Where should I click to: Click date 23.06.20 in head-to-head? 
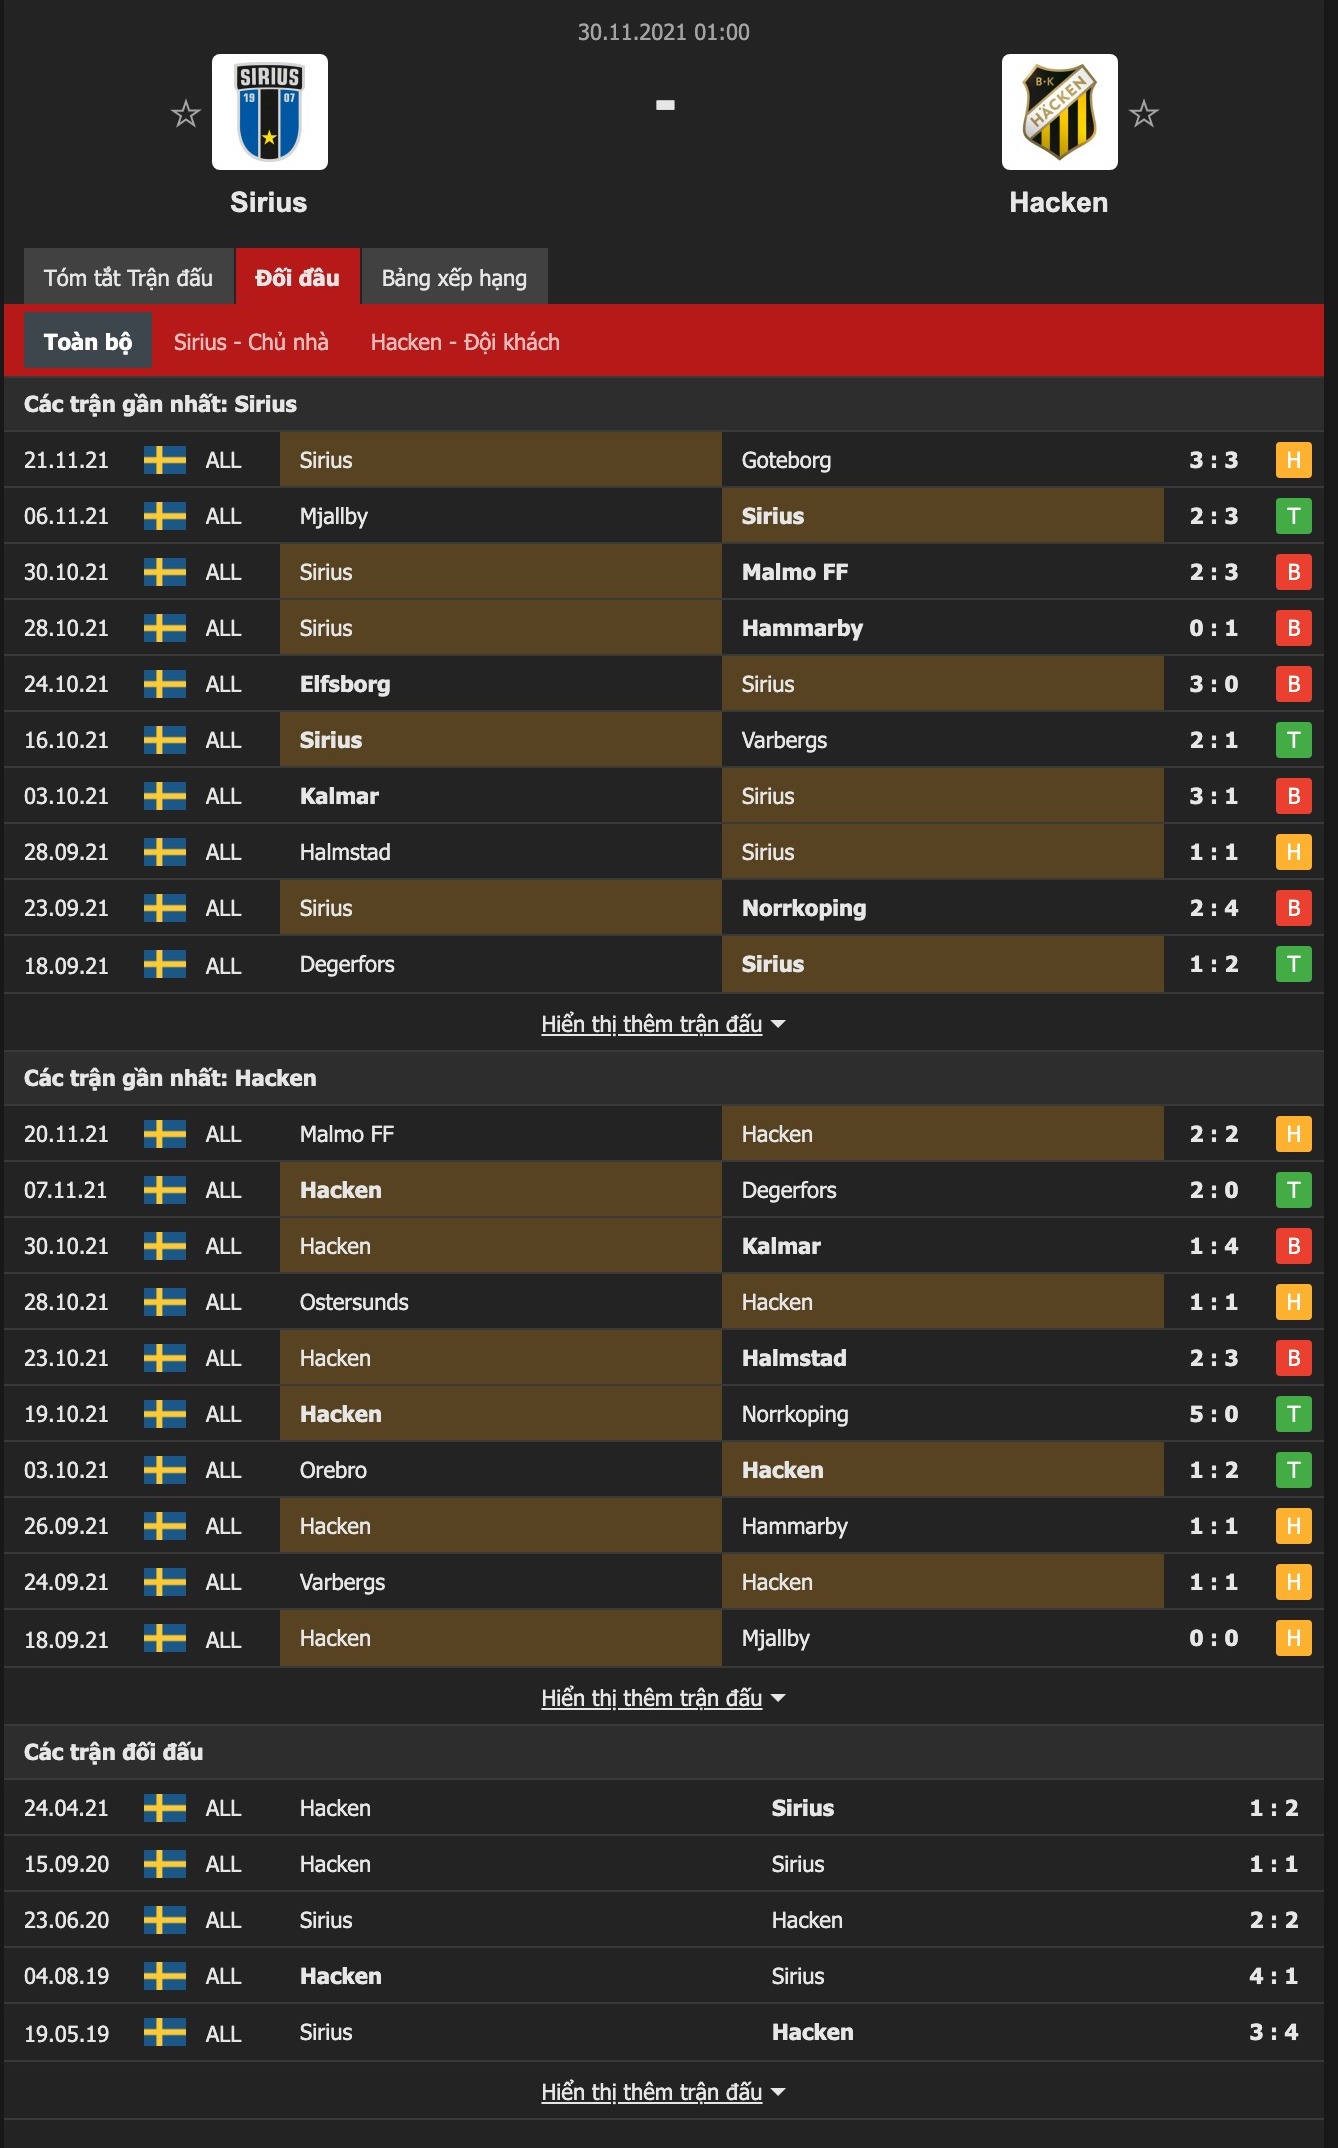click(x=66, y=1920)
